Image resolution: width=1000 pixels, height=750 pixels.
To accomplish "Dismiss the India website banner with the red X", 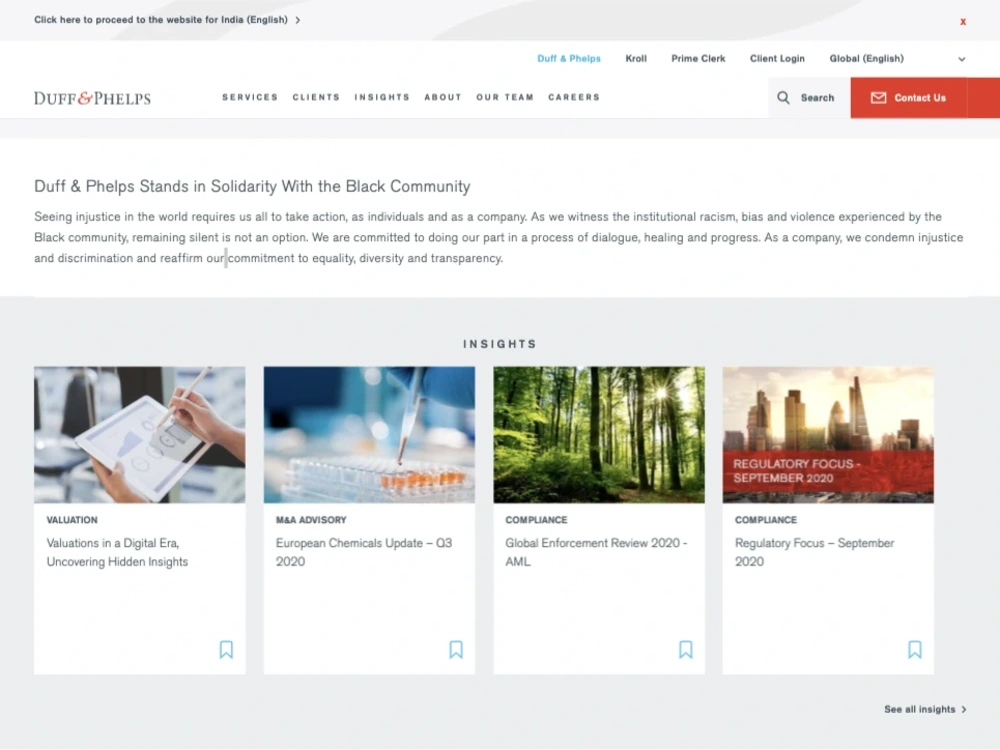I will tap(962, 22).
